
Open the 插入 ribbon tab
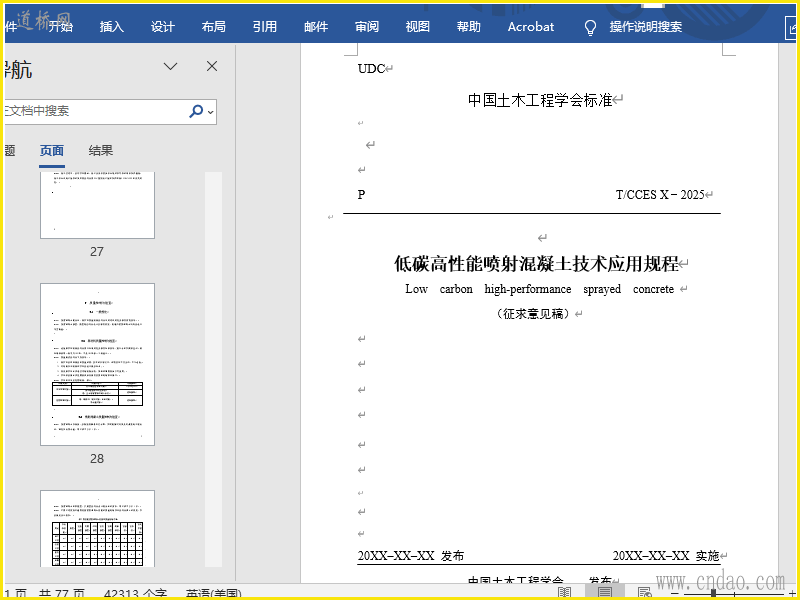(x=112, y=27)
